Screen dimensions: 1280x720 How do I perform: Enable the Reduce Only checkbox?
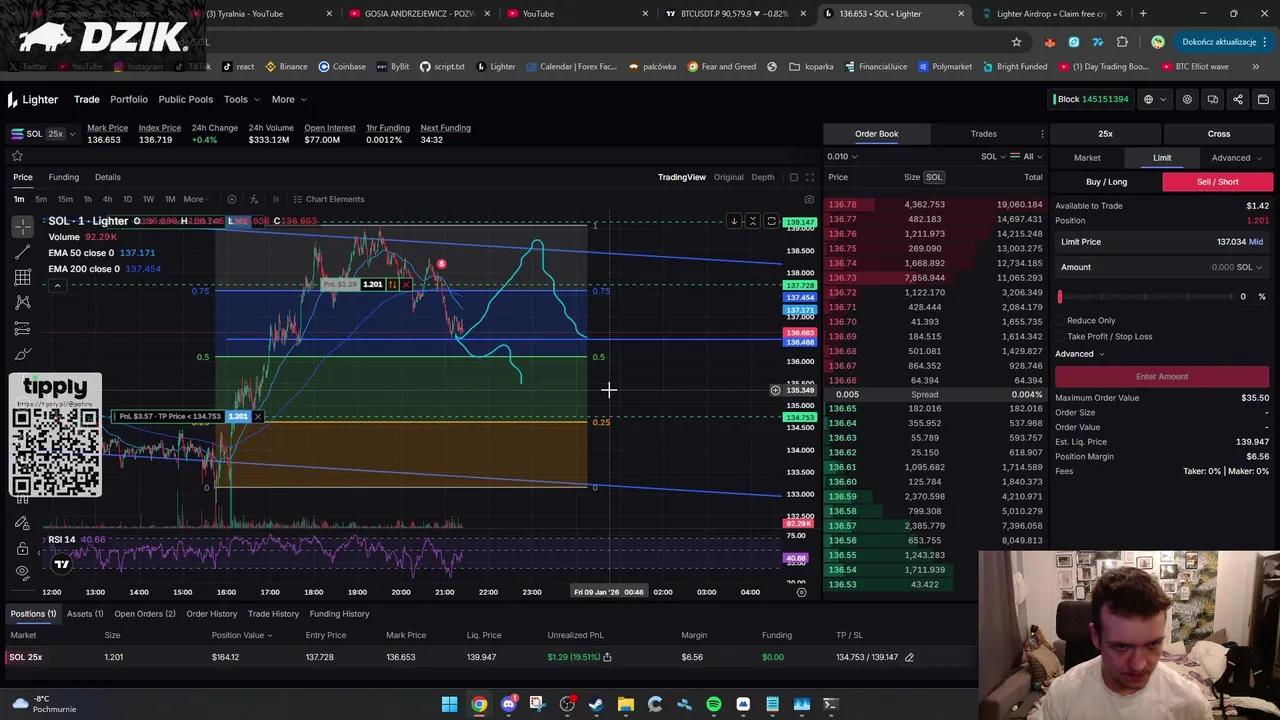1060,321
